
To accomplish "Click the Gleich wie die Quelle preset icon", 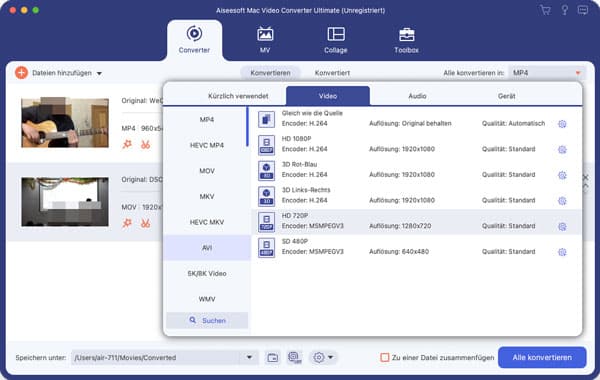I will coord(266,119).
